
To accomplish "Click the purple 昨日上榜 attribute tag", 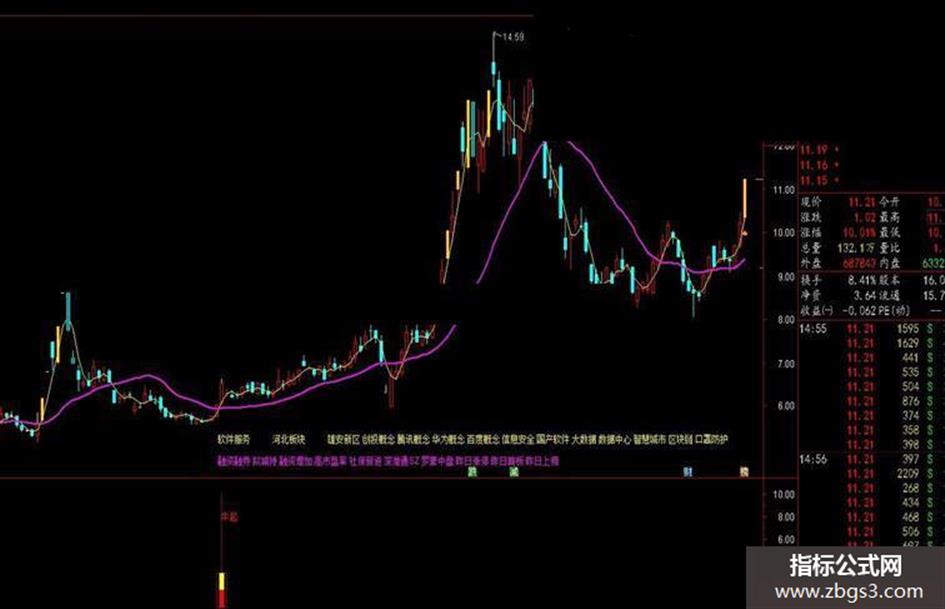I will tap(542, 461).
